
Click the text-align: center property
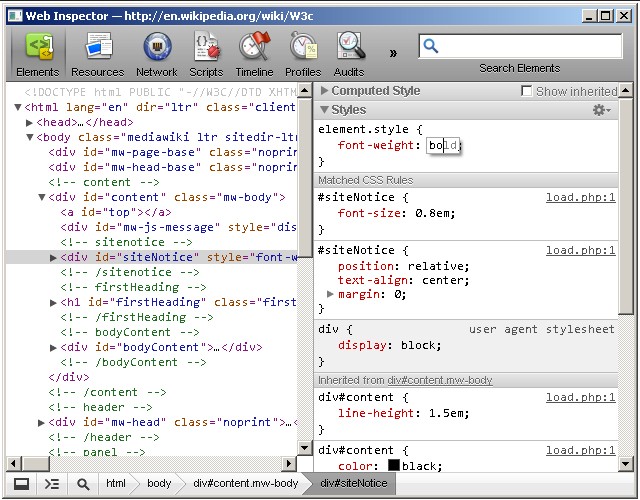(404, 280)
